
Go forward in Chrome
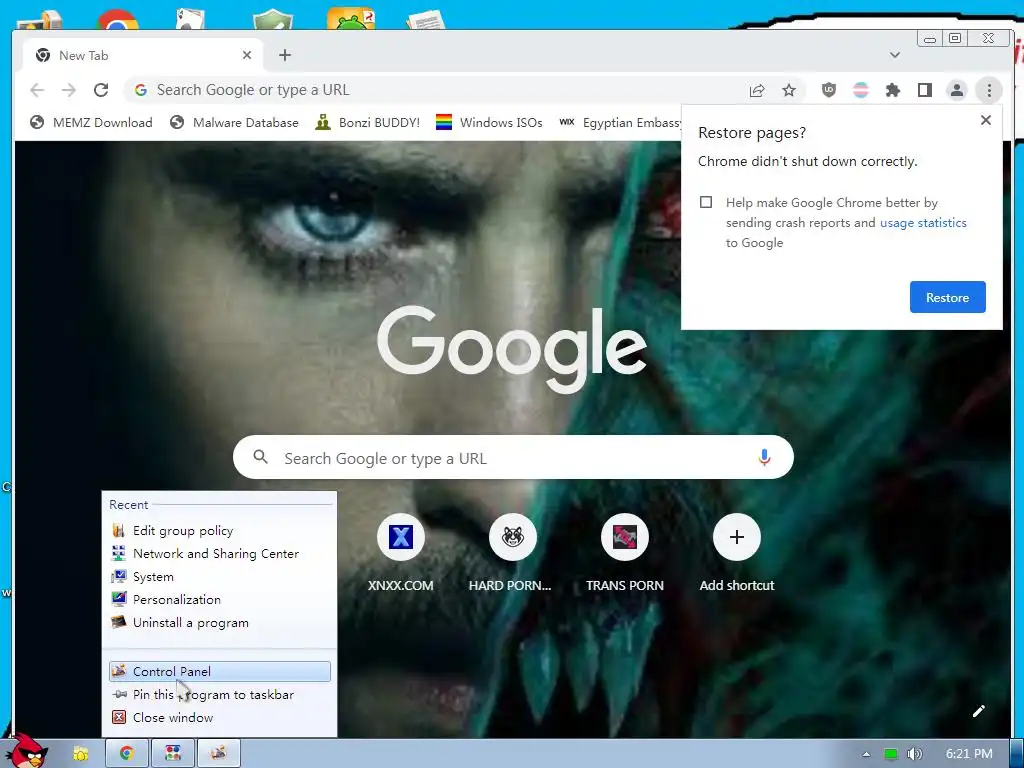[x=69, y=89]
